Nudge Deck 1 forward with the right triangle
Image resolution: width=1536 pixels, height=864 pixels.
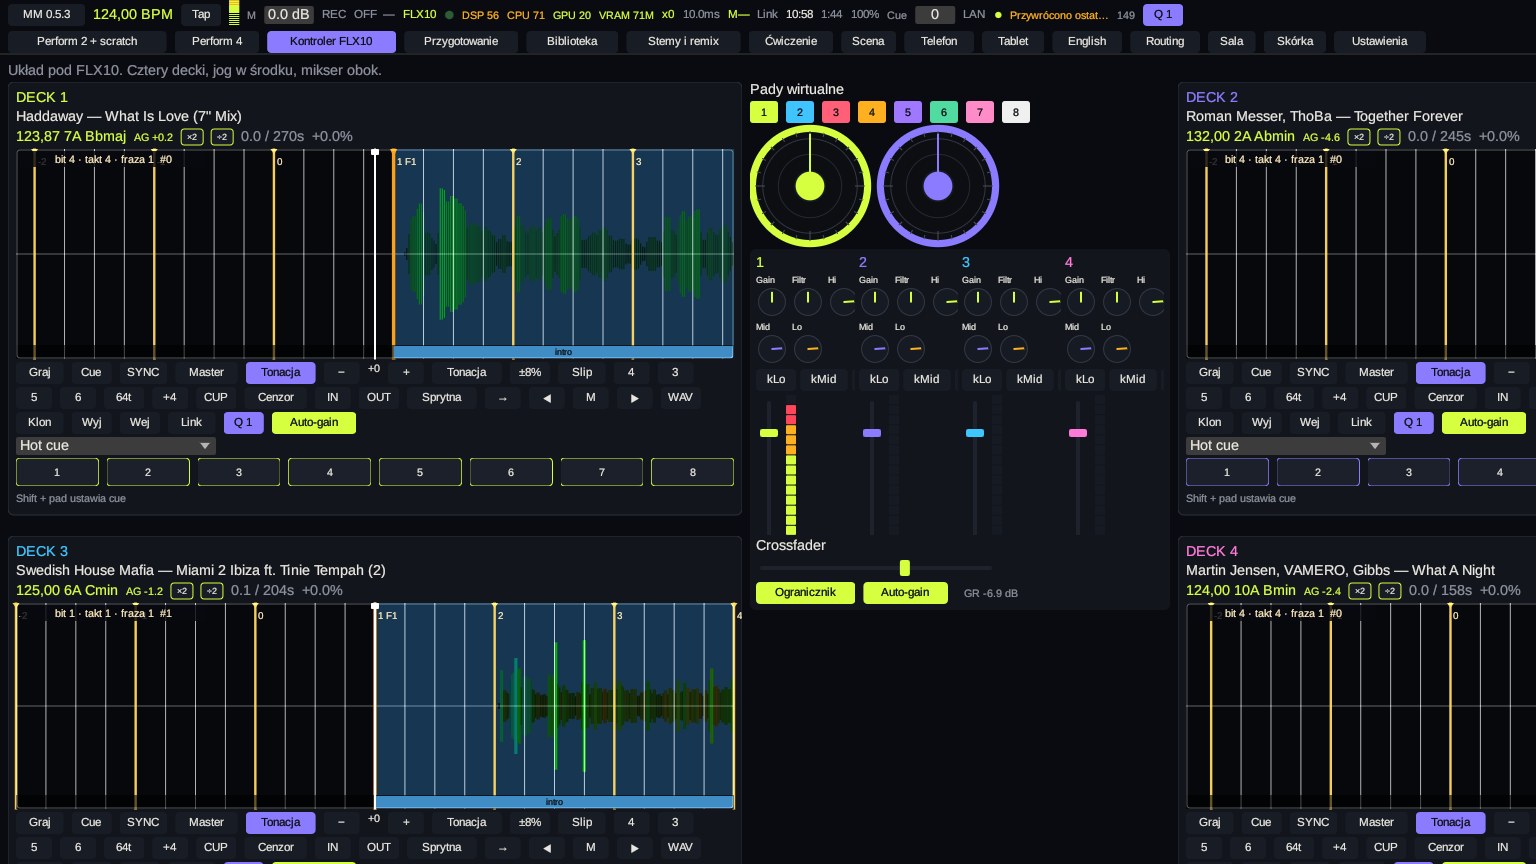pos(634,397)
